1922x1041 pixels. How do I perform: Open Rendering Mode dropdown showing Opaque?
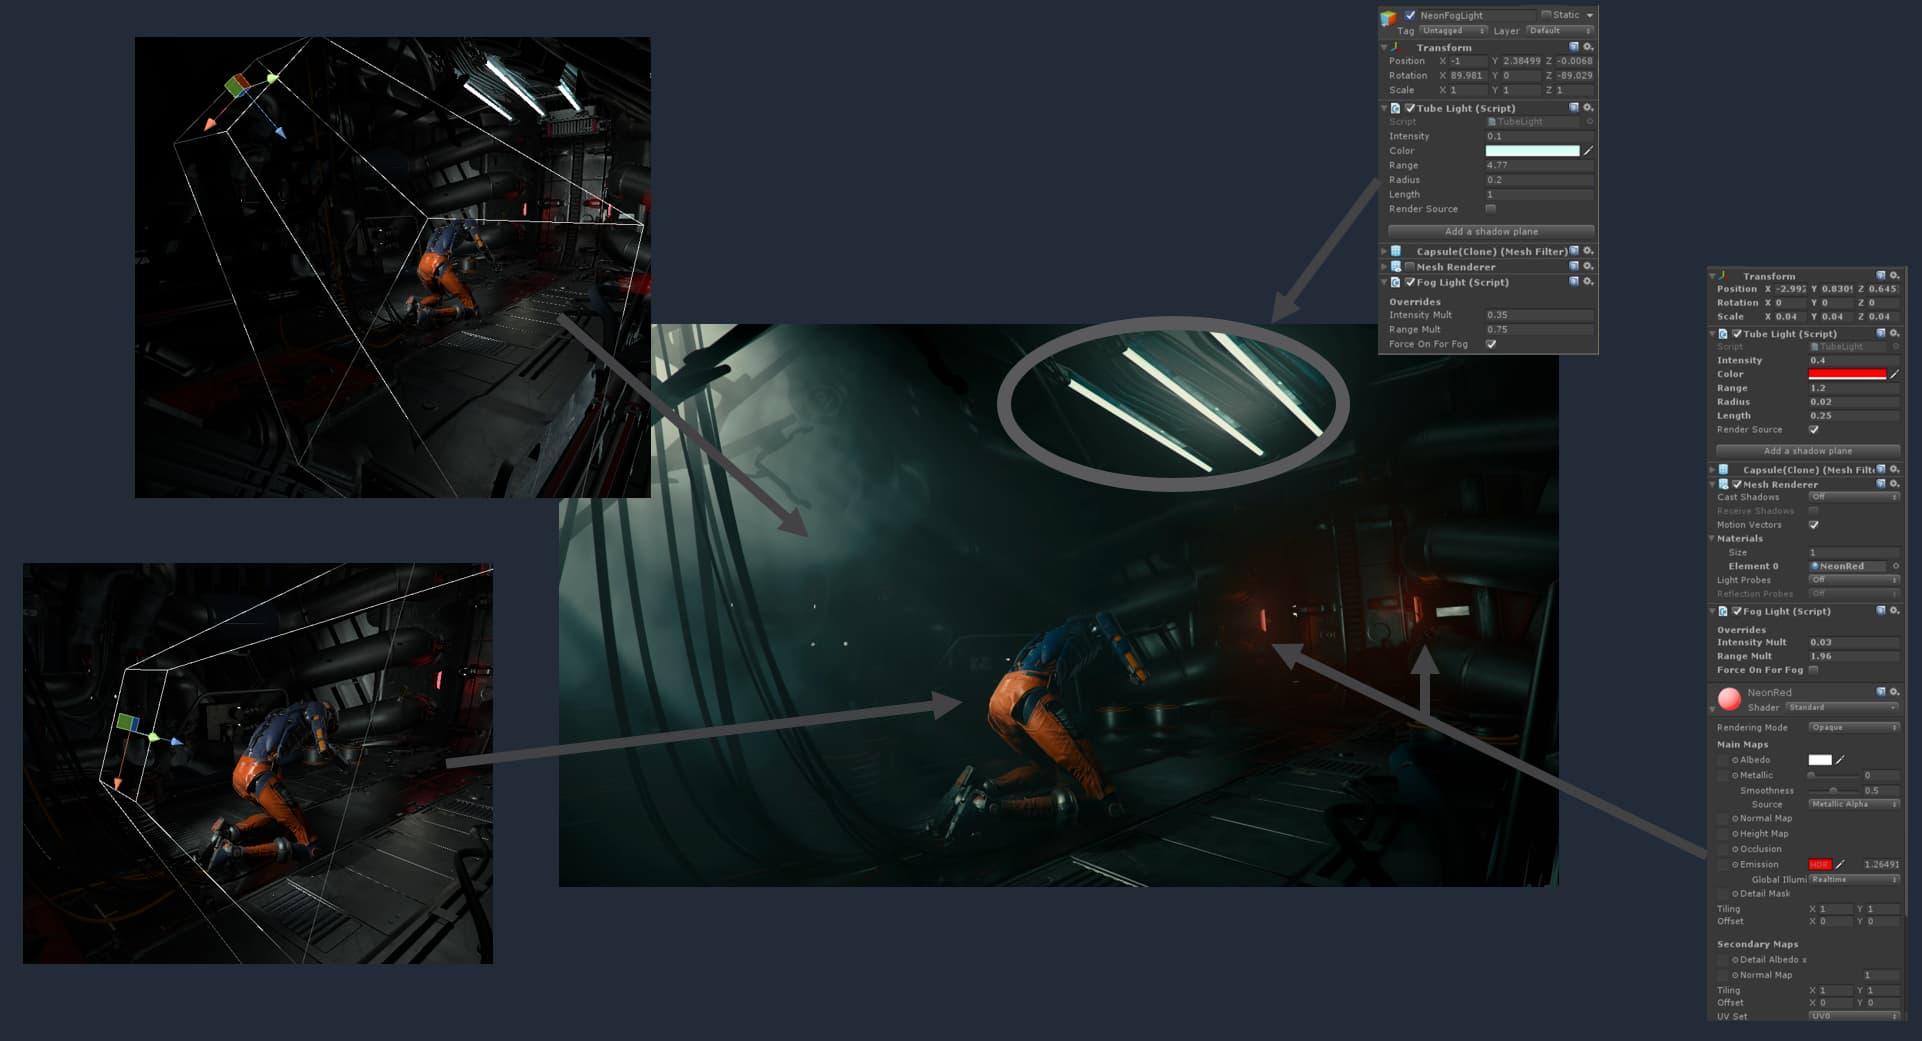1853,727
